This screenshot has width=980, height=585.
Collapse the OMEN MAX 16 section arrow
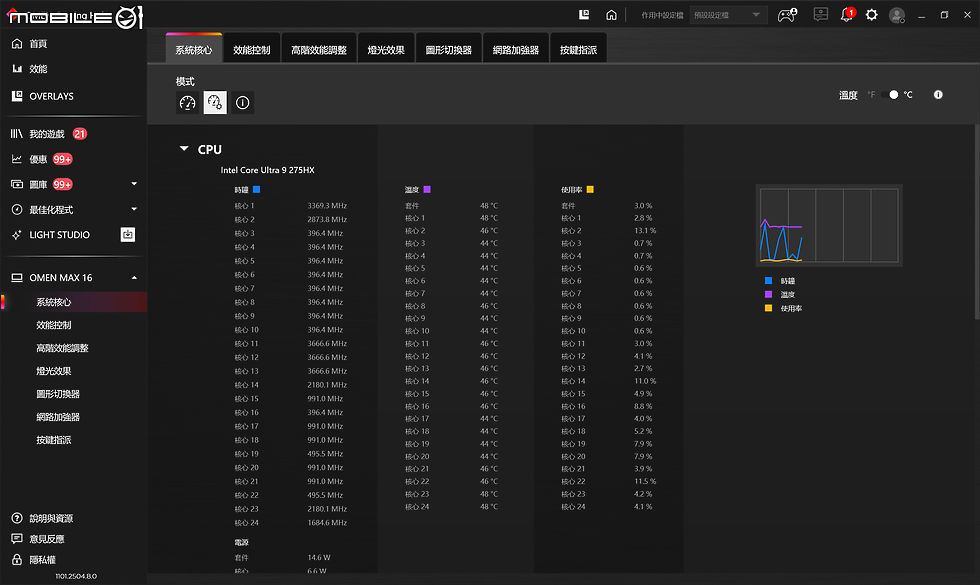click(x=134, y=278)
